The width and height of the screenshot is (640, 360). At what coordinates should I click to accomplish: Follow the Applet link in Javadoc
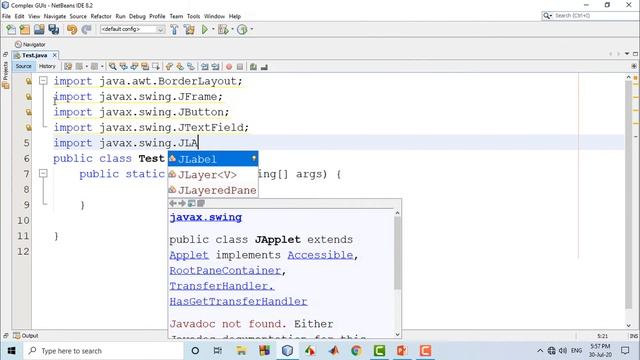click(x=189, y=255)
